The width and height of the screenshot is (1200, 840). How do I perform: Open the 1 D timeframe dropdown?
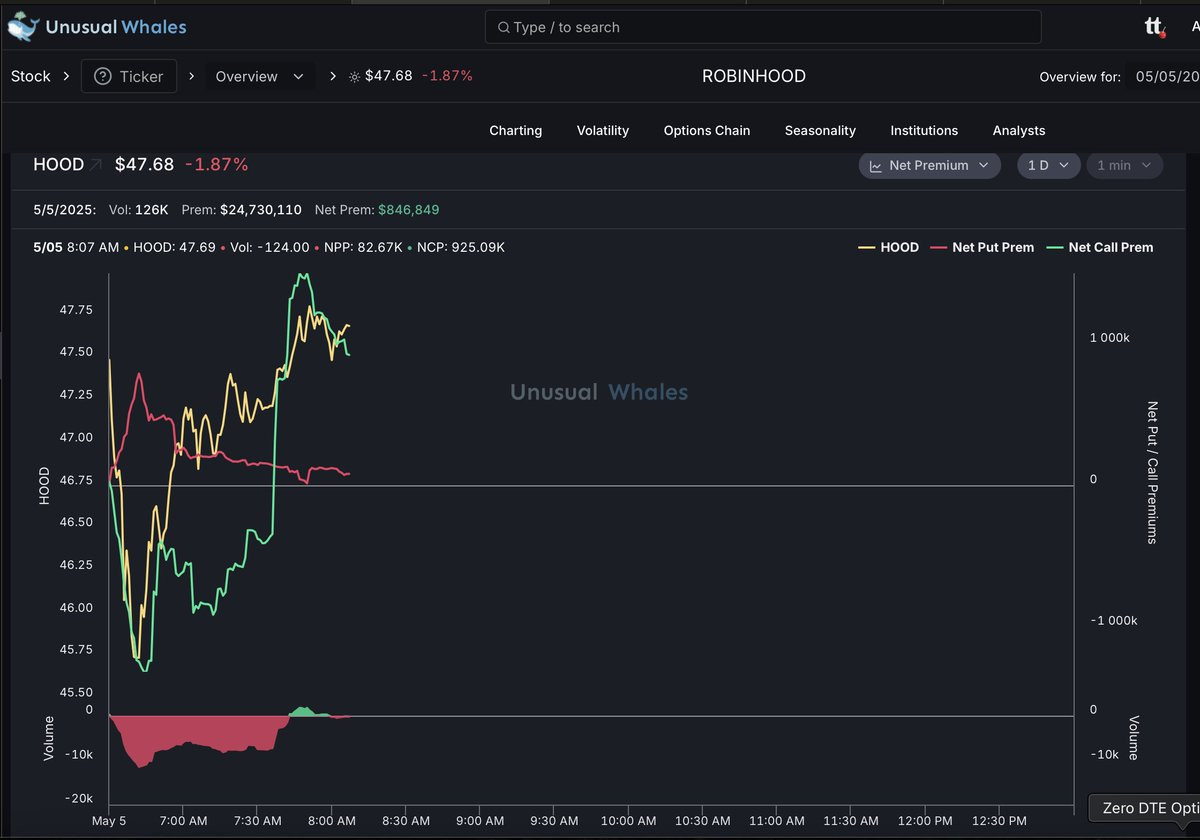pos(1048,165)
